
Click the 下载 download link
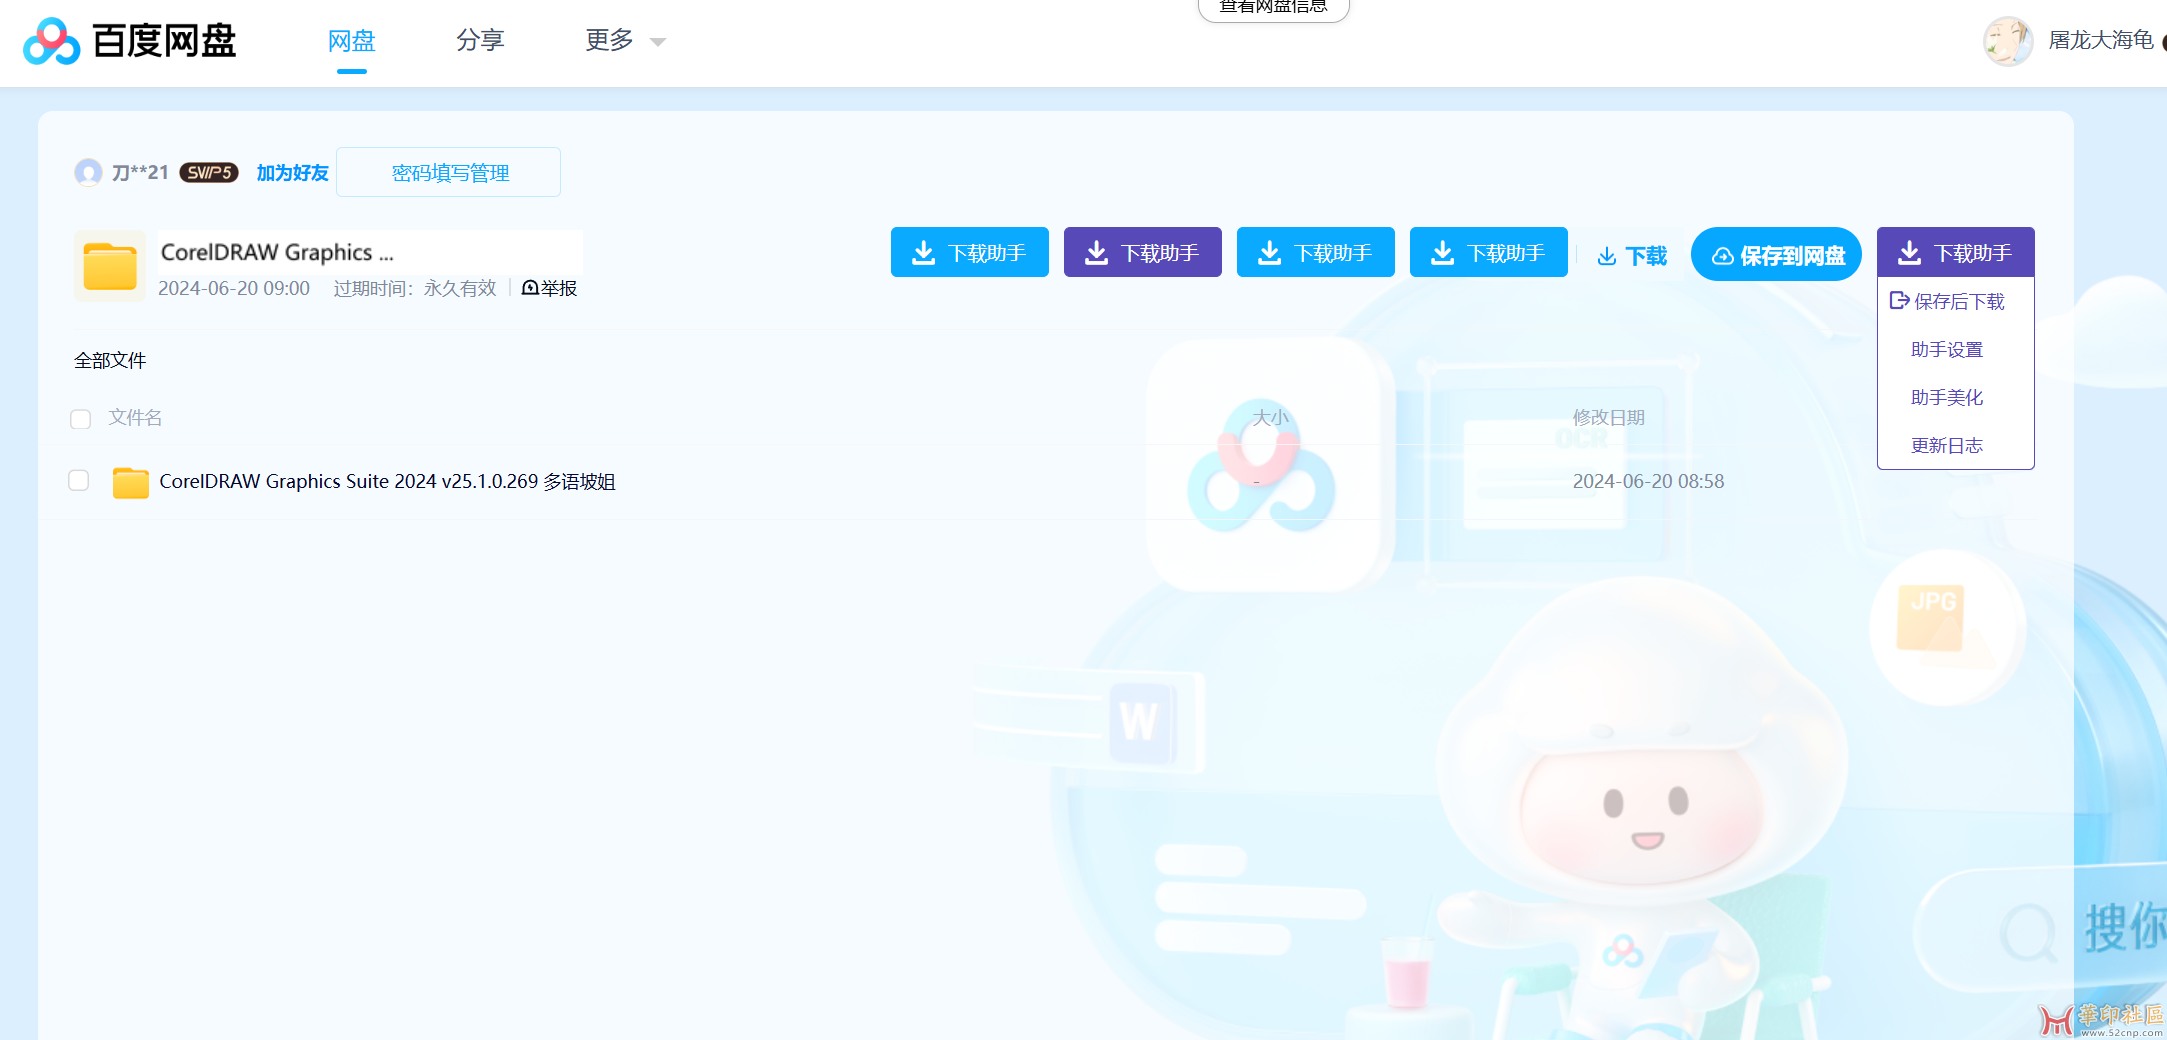tap(1632, 256)
